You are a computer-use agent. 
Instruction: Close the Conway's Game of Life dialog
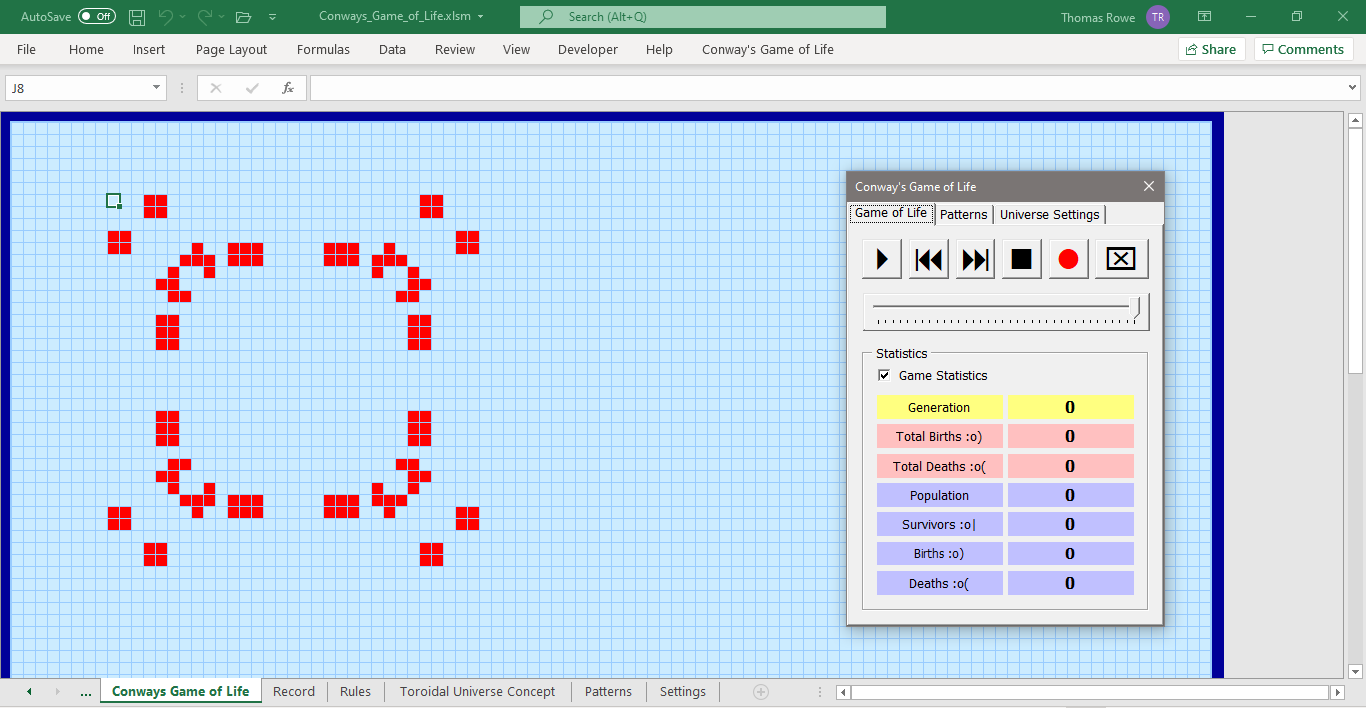coord(1149,186)
